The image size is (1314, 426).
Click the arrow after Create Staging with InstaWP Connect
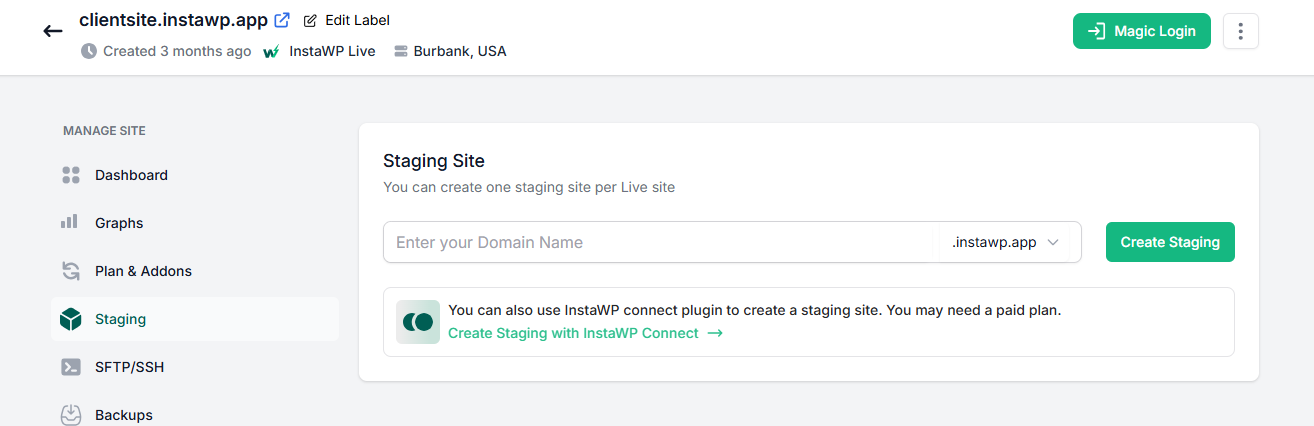715,333
